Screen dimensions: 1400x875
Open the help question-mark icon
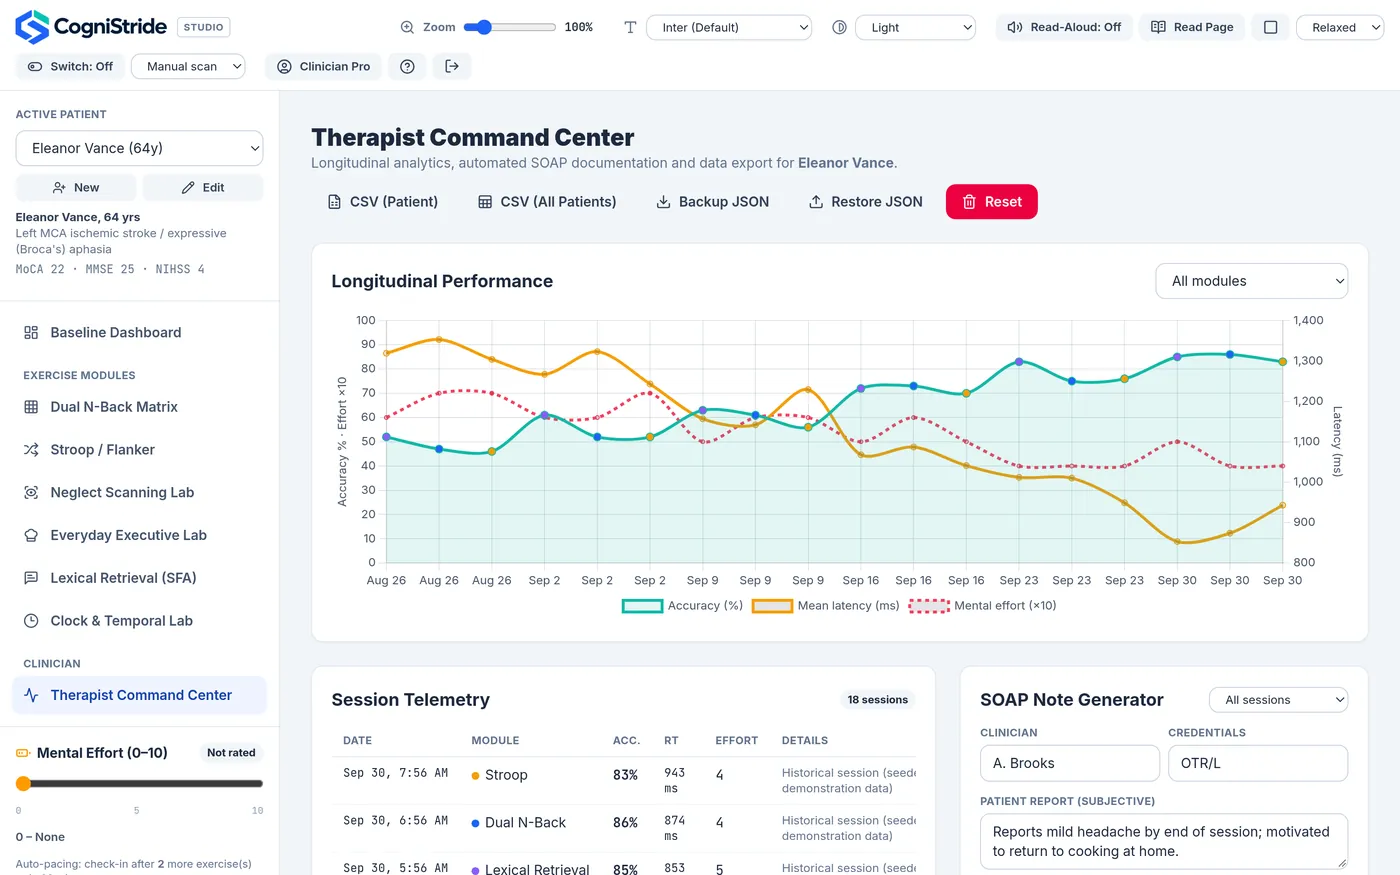pyautogui.click(x=407, y=66)
